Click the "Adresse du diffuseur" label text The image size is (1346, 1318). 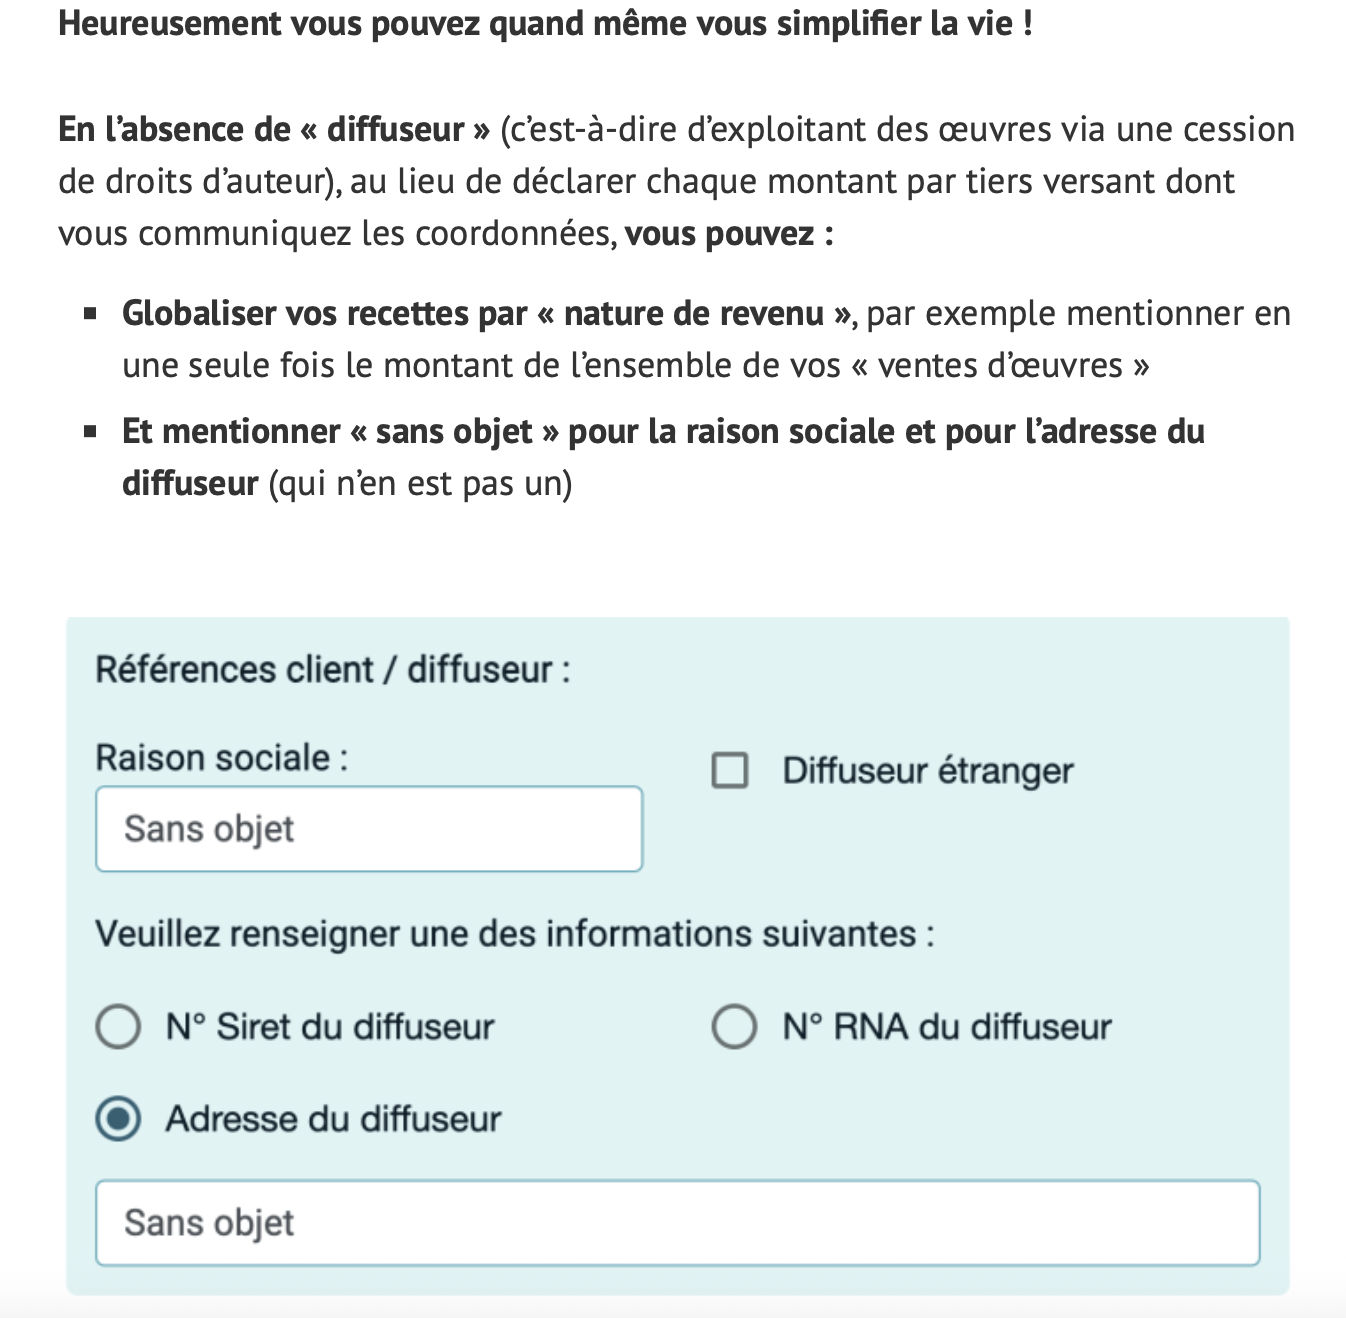pyautogui.click(x=333, y=1119)
